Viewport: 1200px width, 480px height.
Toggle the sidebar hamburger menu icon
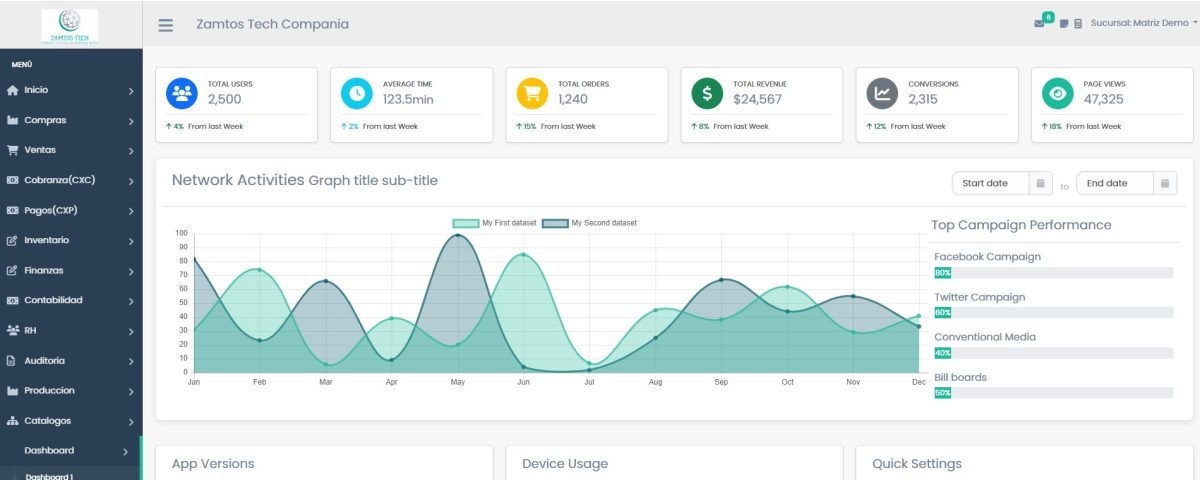coord(166,25)
